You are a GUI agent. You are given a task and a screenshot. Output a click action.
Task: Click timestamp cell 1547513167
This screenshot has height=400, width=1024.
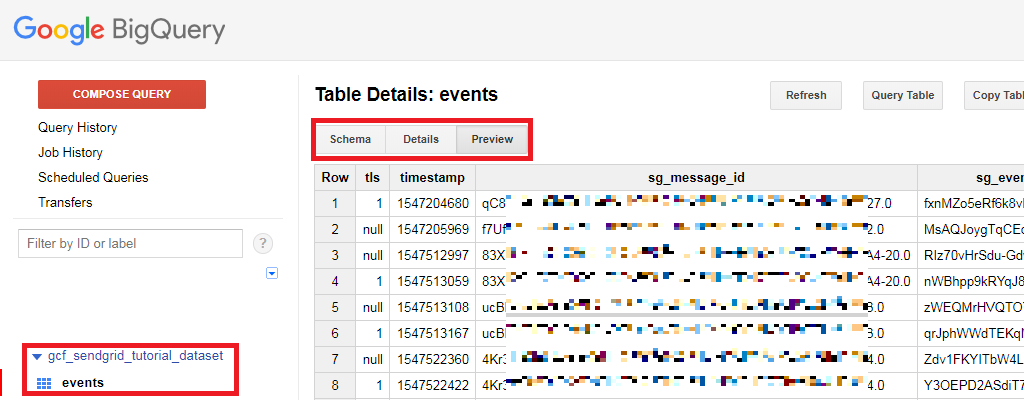point(433,333)
